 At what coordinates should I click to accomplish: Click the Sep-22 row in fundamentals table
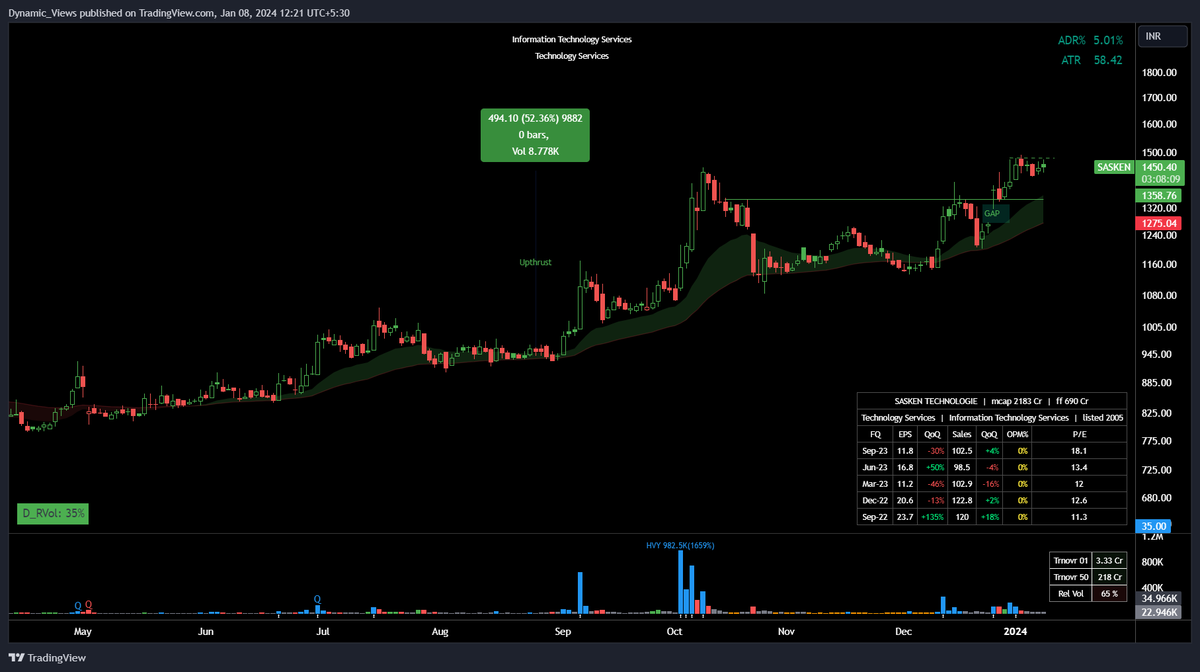[992, 517]
